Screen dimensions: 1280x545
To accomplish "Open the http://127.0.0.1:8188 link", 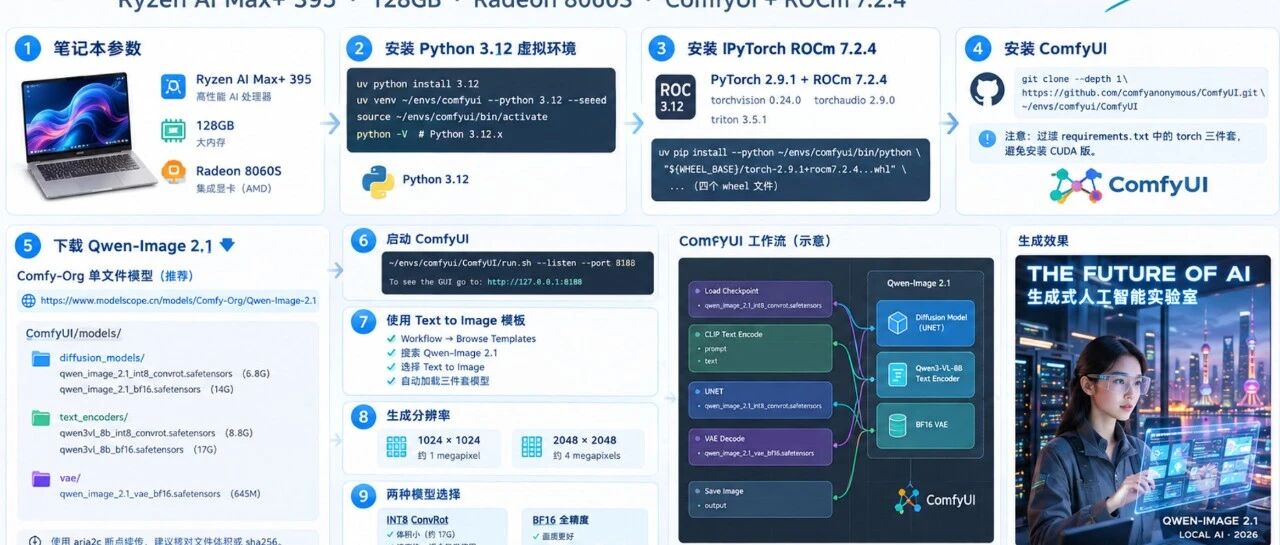I will tap(533, 283).
